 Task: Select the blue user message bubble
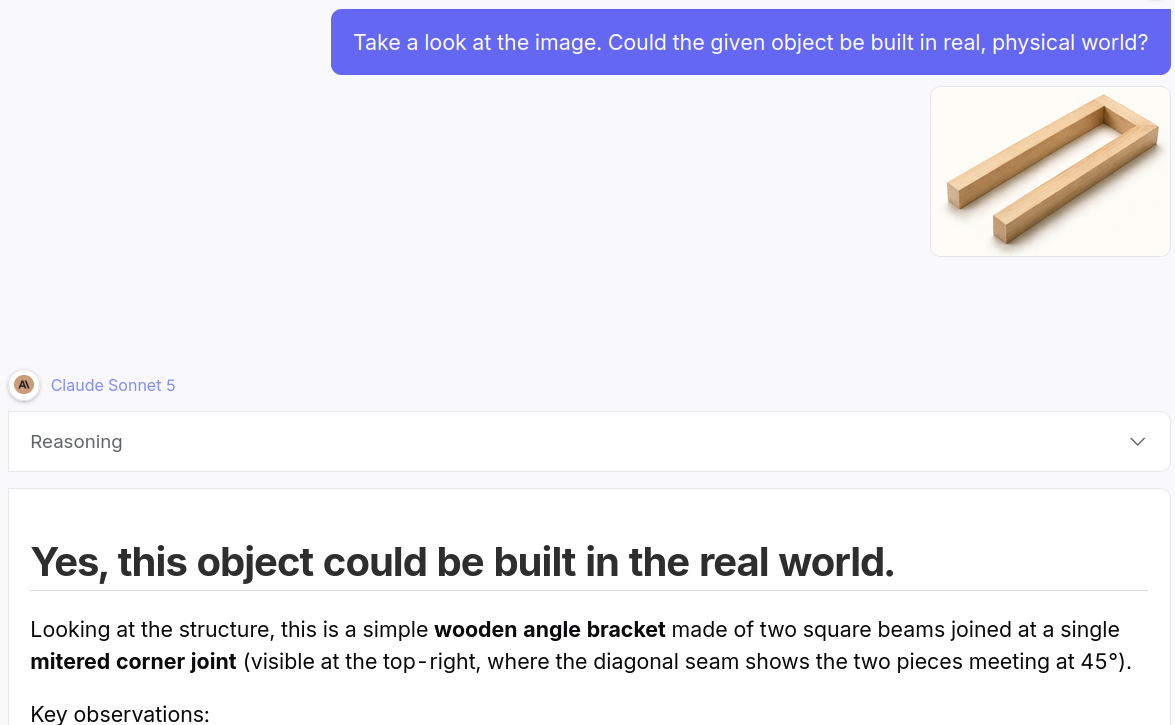tap(750, 42)
